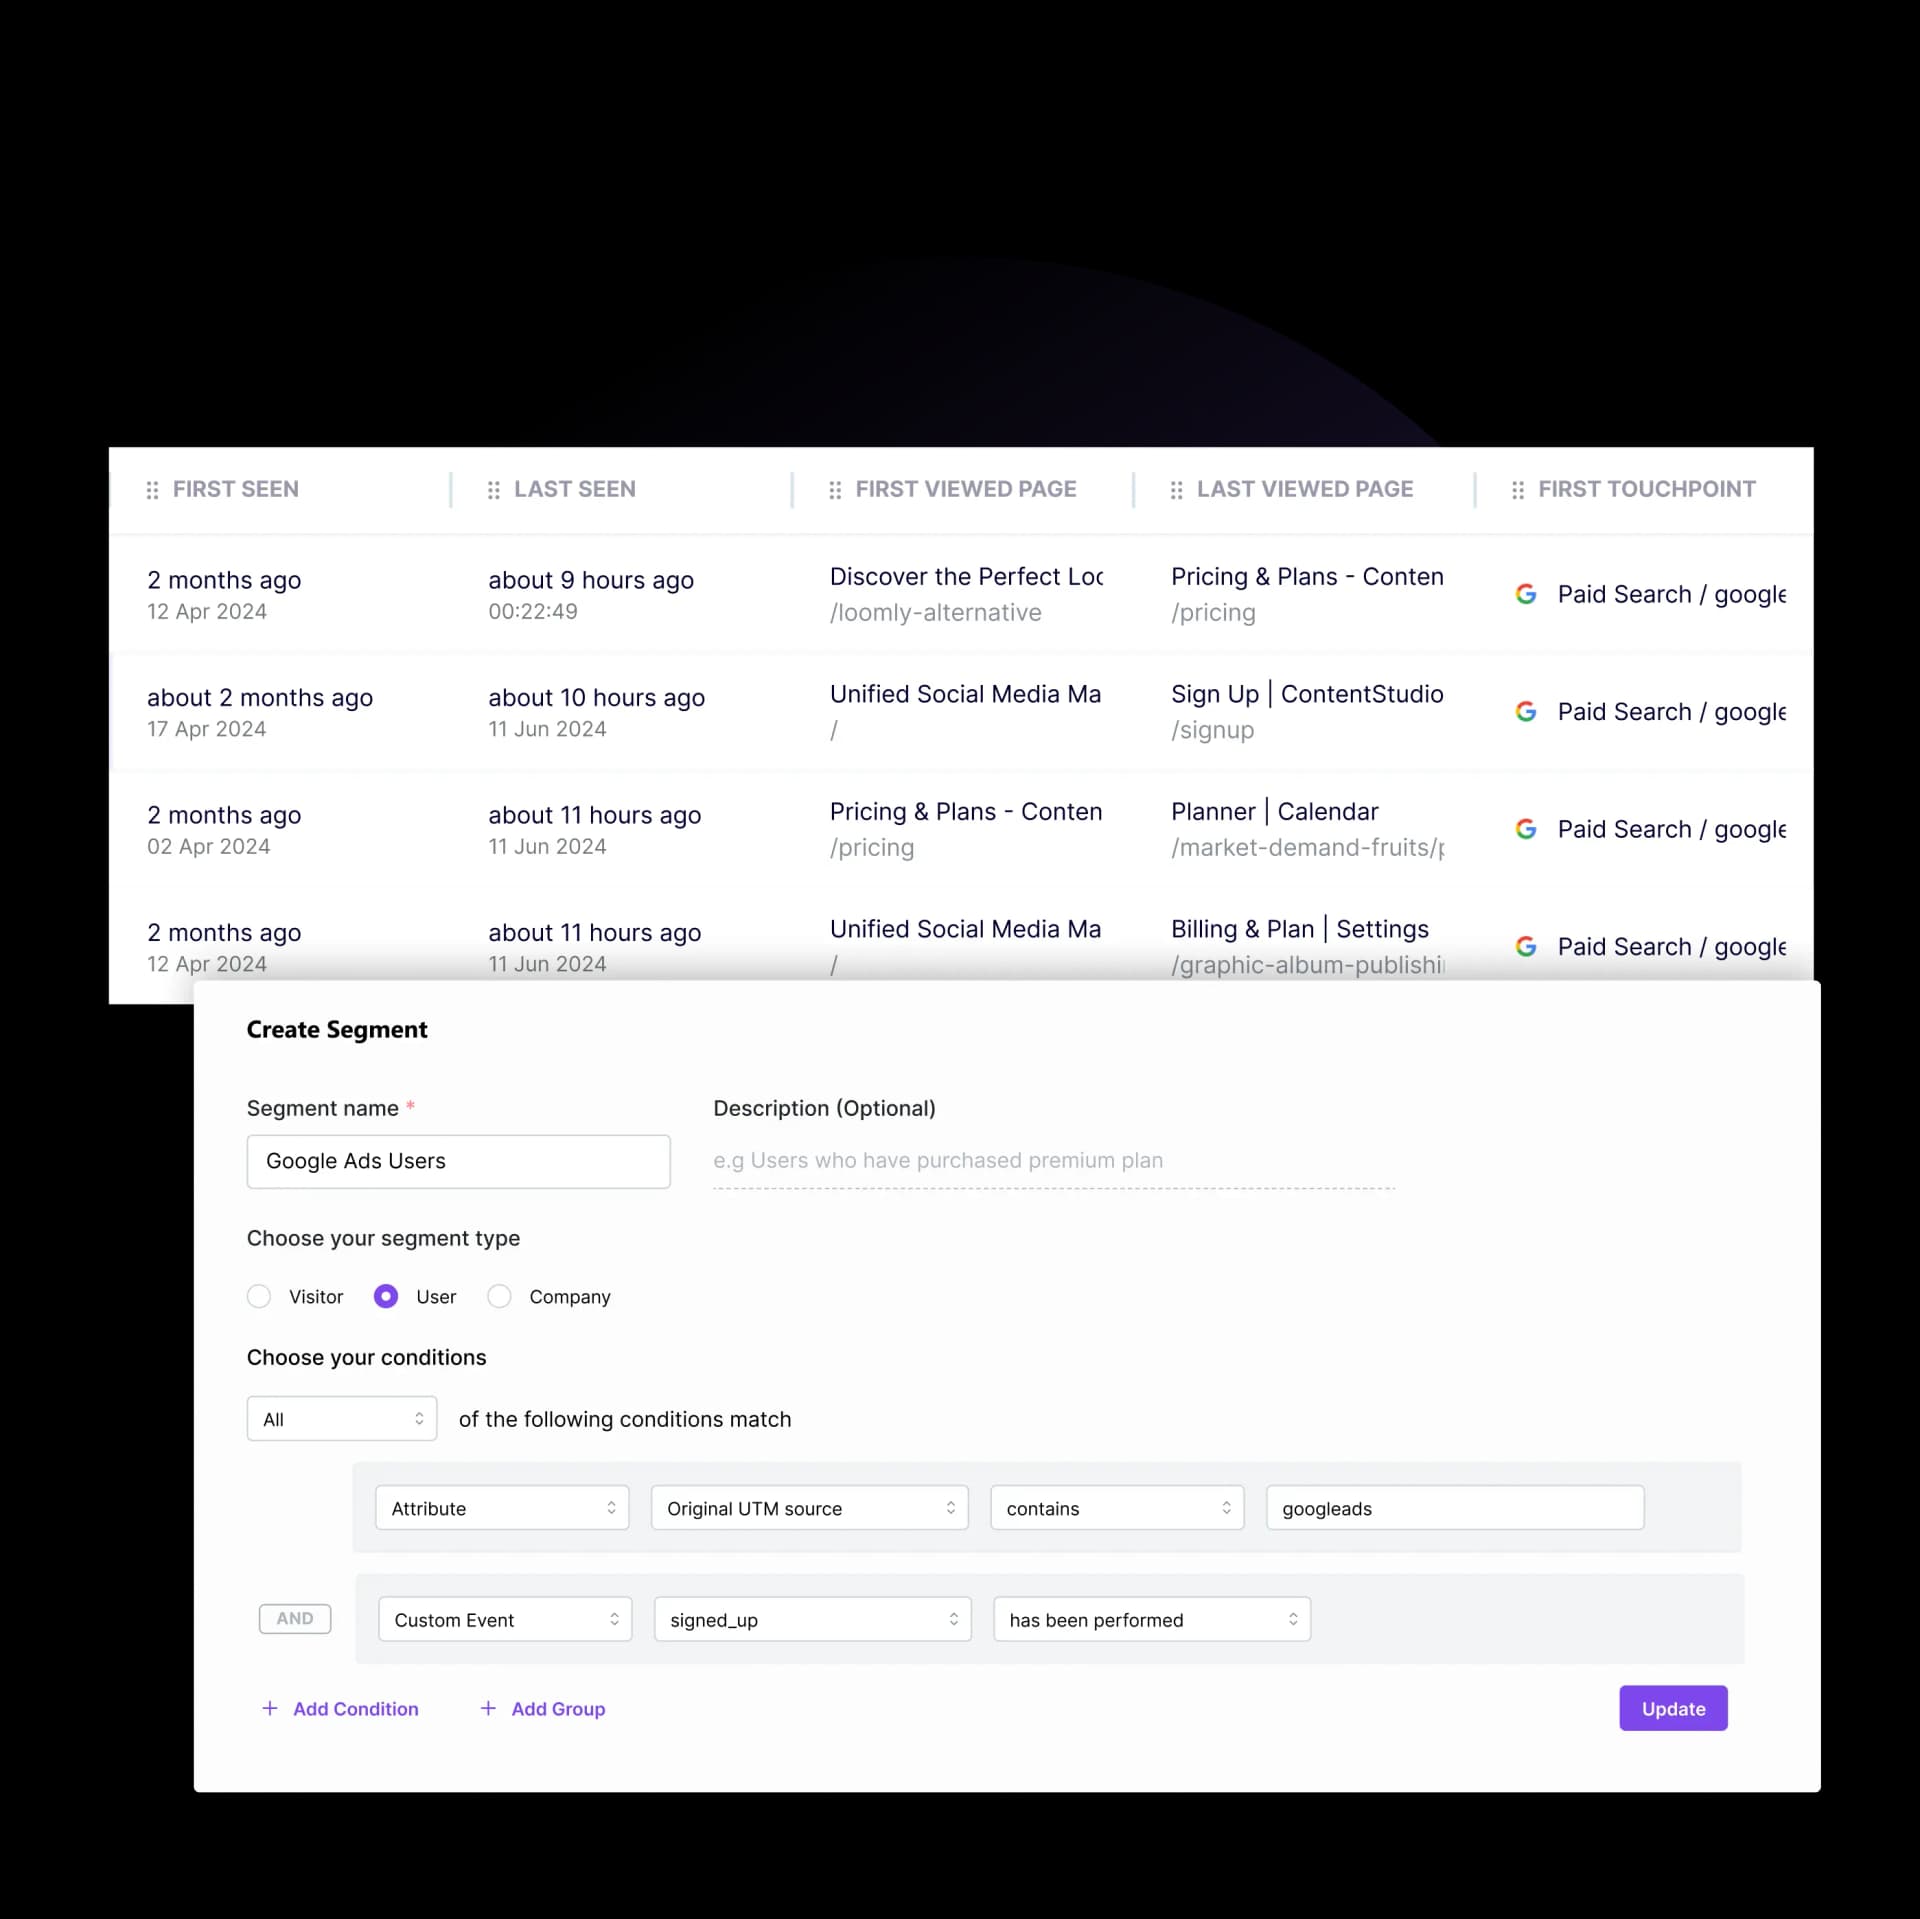Select the signed_up custom event dropdown
1920x1919 pixels.
(812, 1618)
